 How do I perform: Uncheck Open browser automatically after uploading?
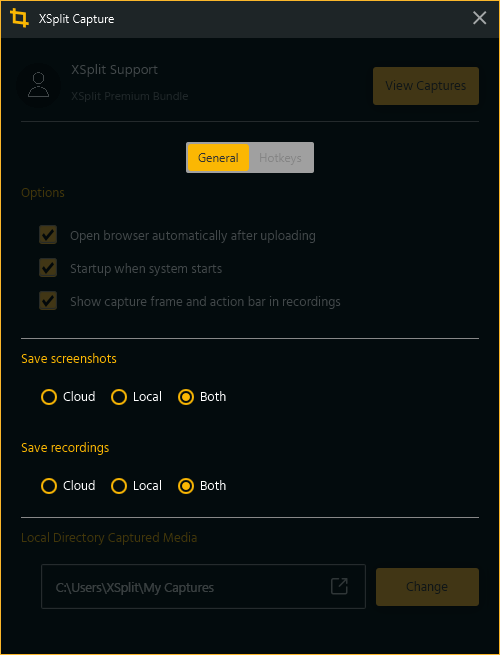tap(48, 235)
